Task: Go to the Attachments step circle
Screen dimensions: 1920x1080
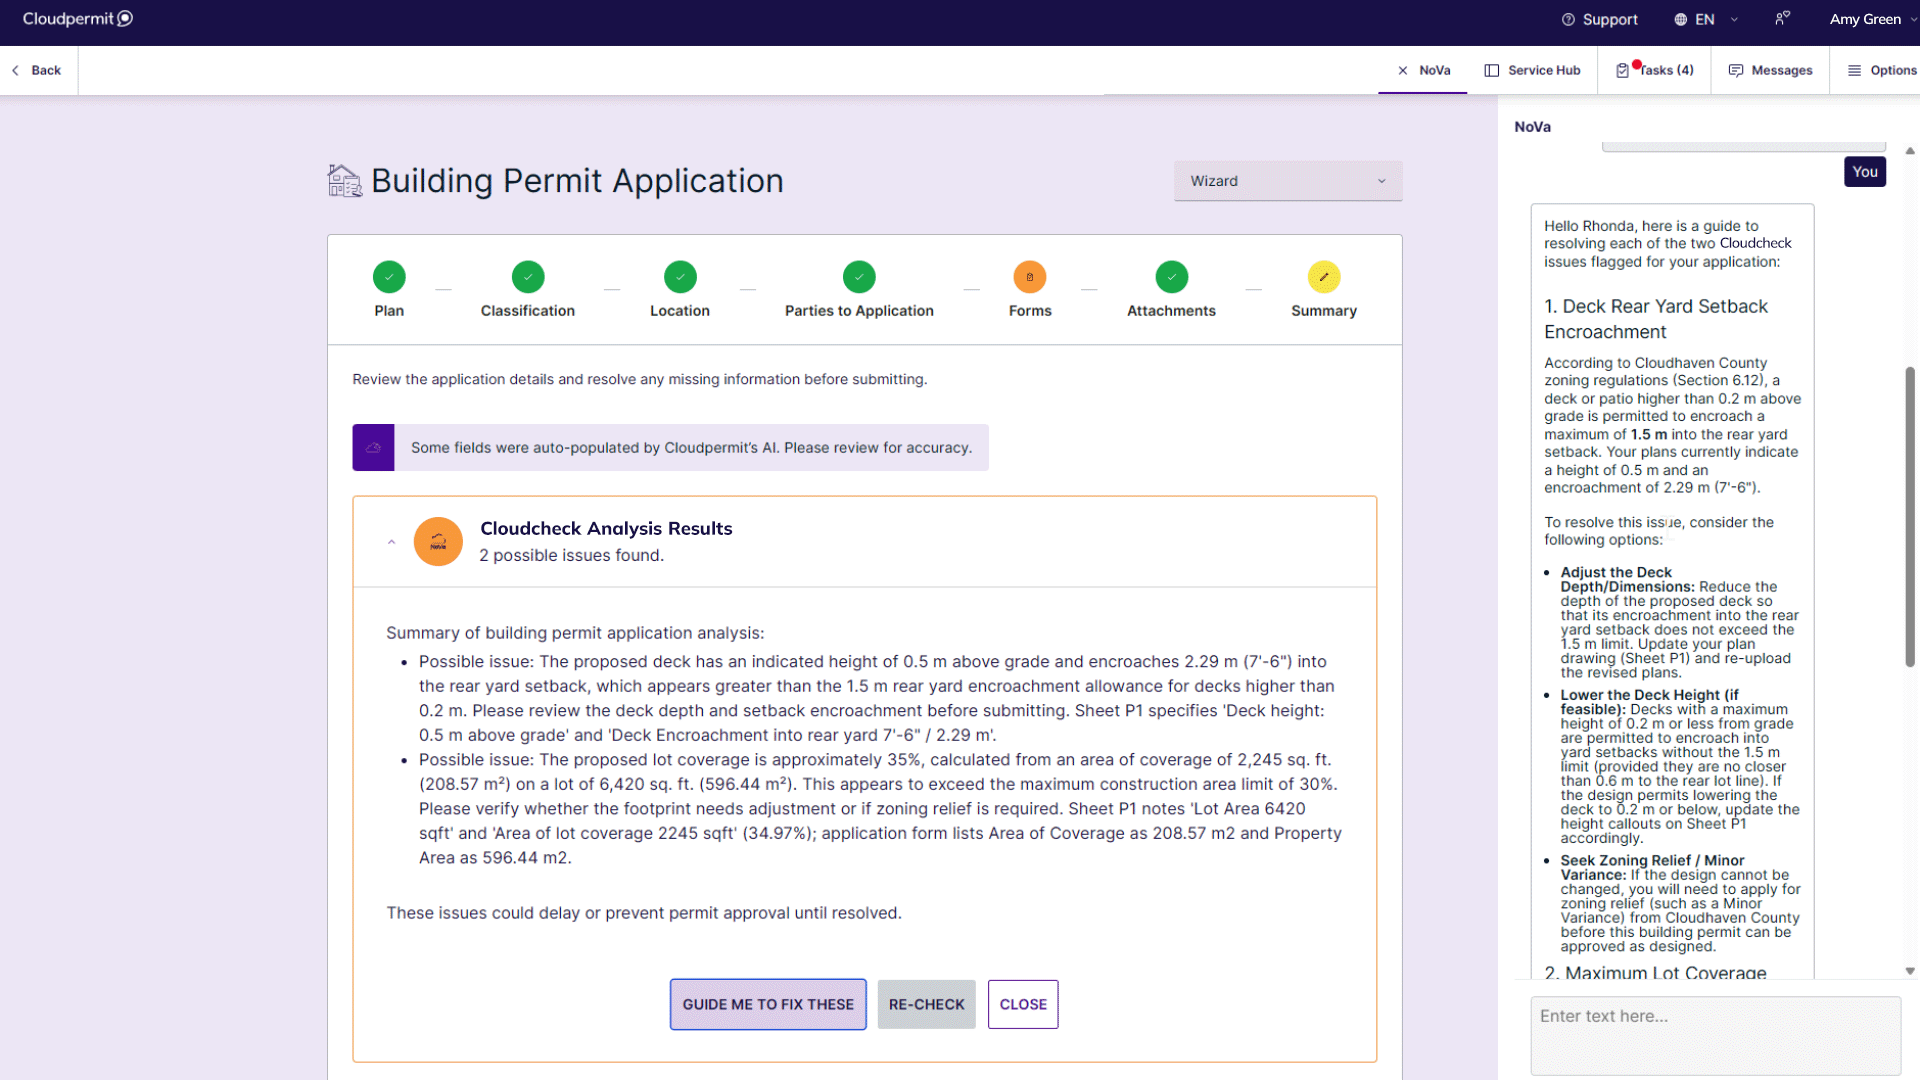Action: (1172, 277)
